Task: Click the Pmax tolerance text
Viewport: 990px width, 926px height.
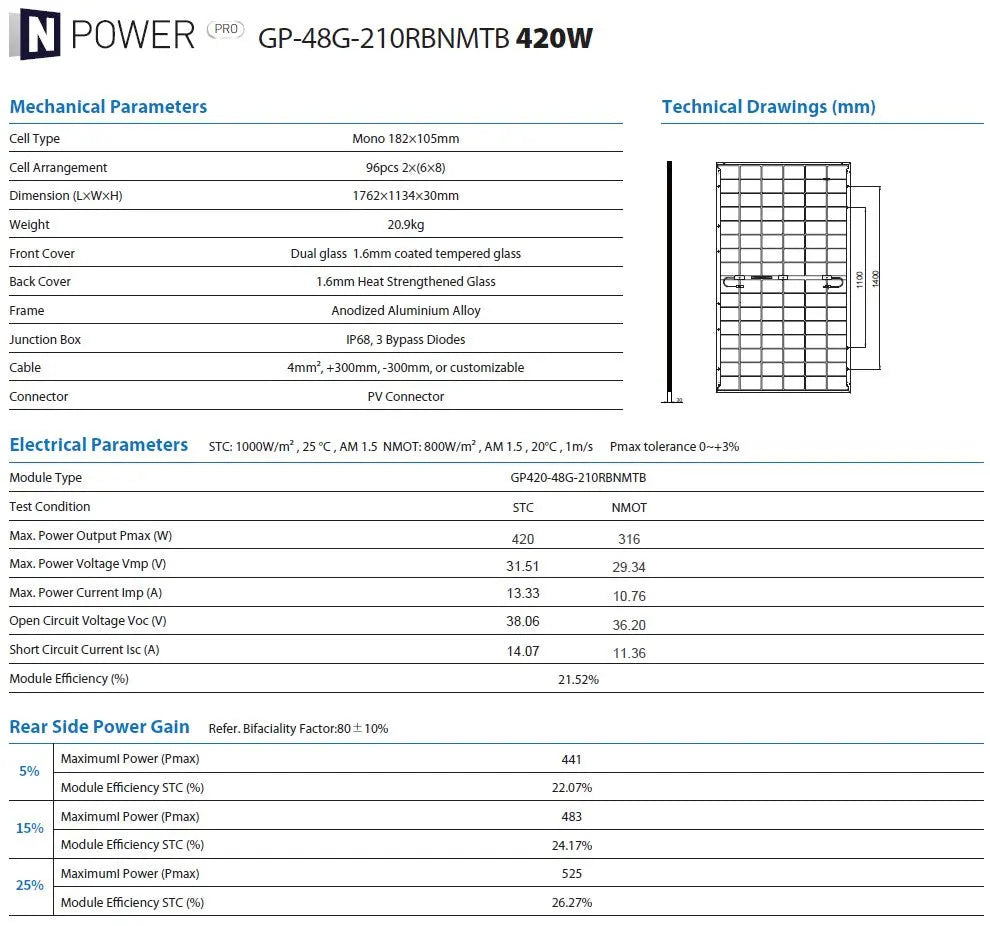Action: [674, 447]
